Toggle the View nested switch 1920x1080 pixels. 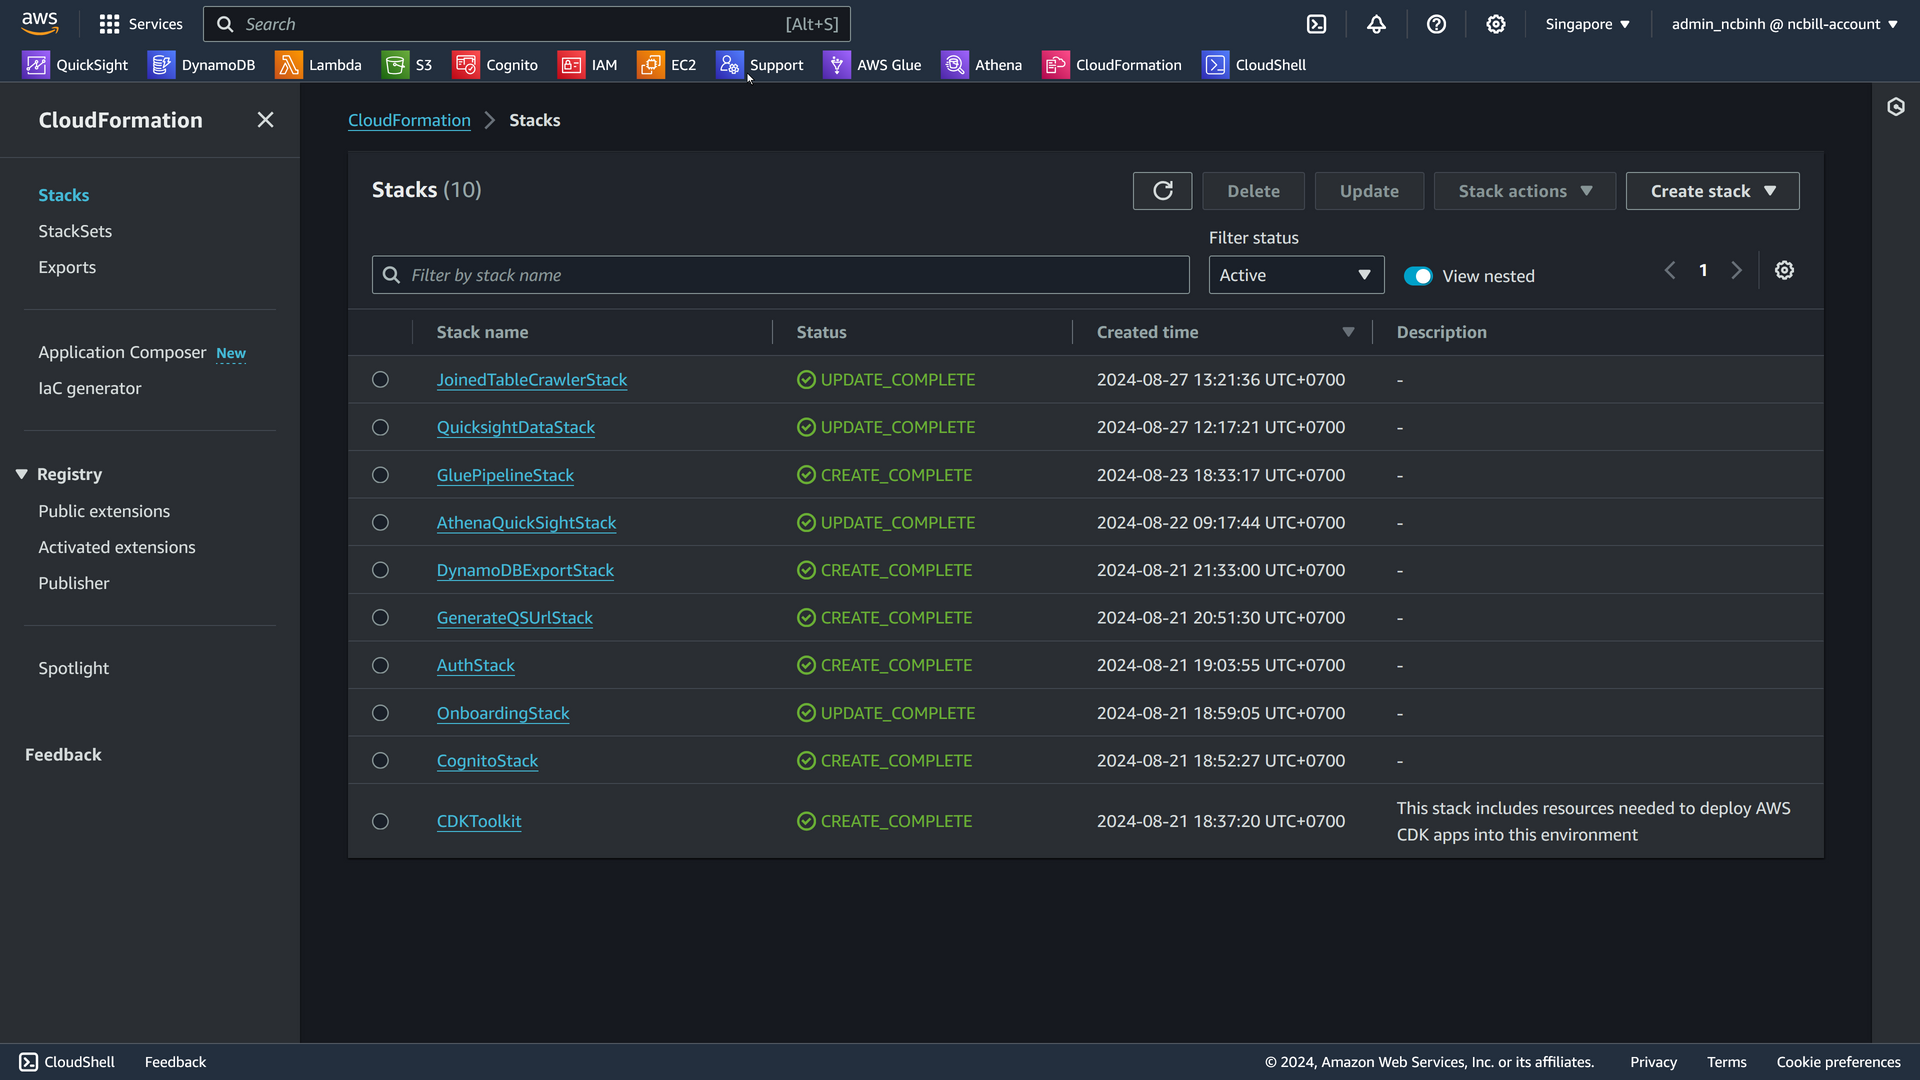click(1418, 276)
